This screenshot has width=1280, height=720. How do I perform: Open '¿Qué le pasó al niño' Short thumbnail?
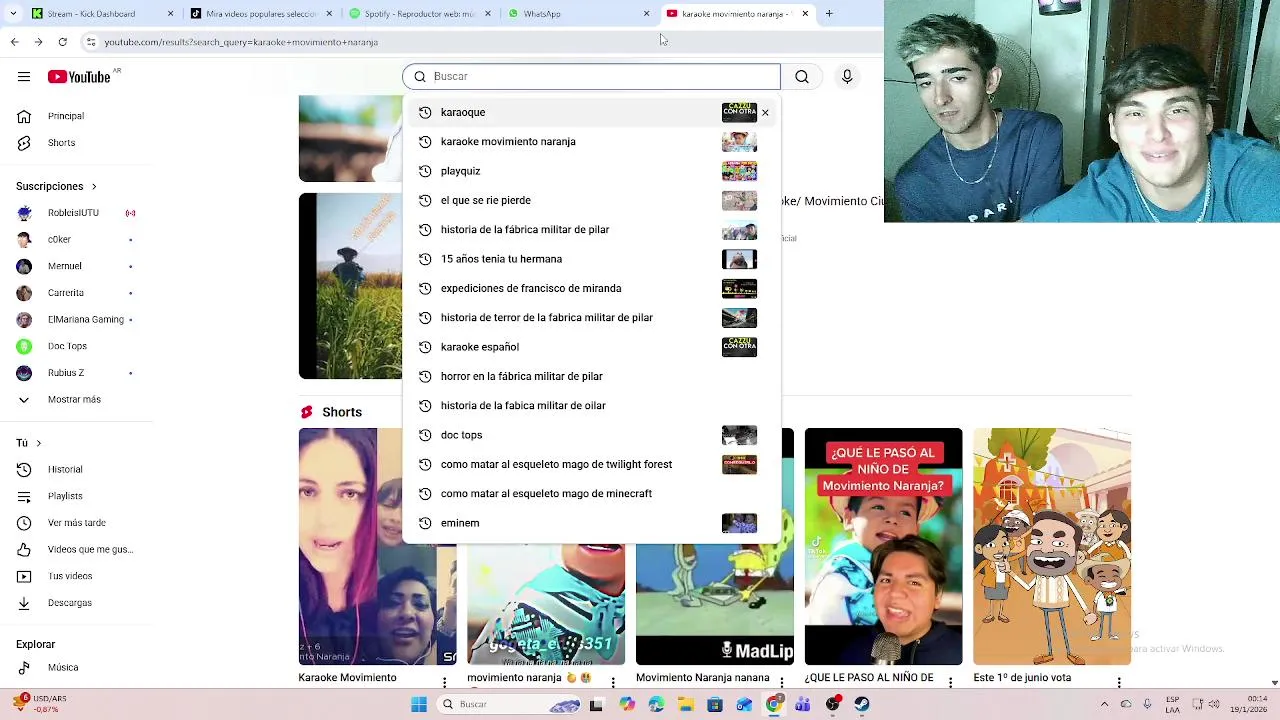[883, 546]
